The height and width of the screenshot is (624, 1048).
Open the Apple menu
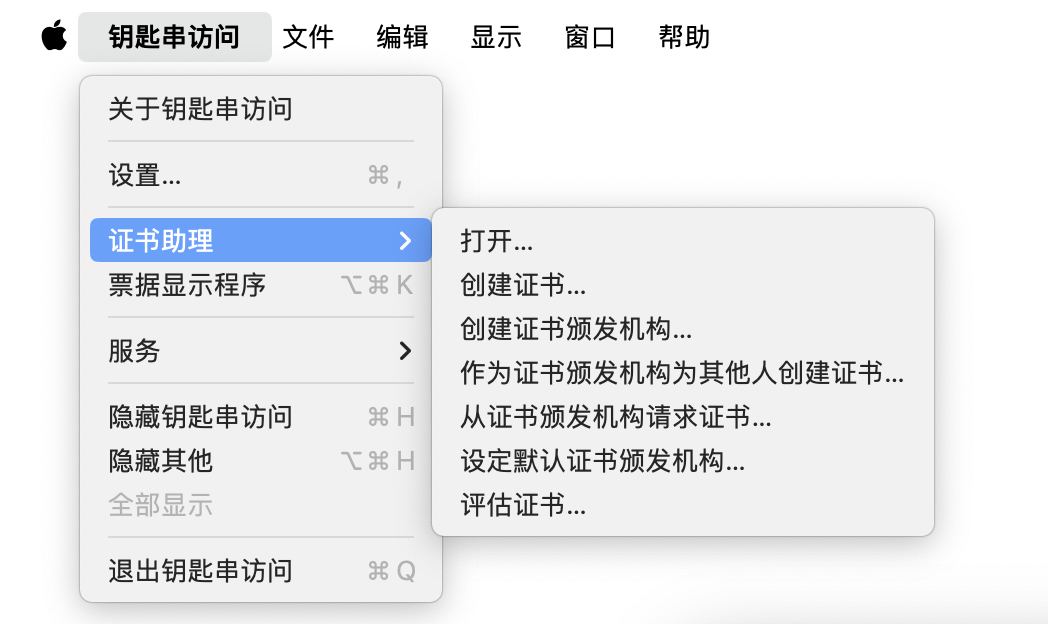coord(52,36)
